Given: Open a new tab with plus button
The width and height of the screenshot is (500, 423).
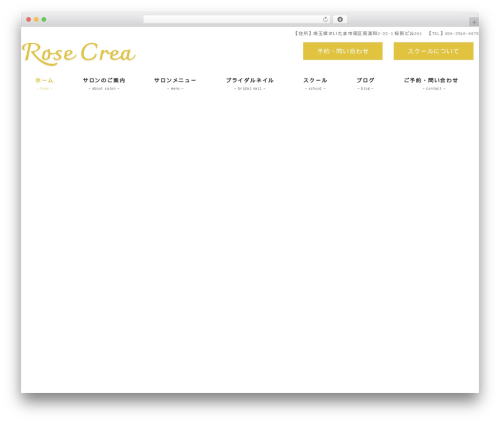Looking at the screenshot, I should (x=474, y=22).
